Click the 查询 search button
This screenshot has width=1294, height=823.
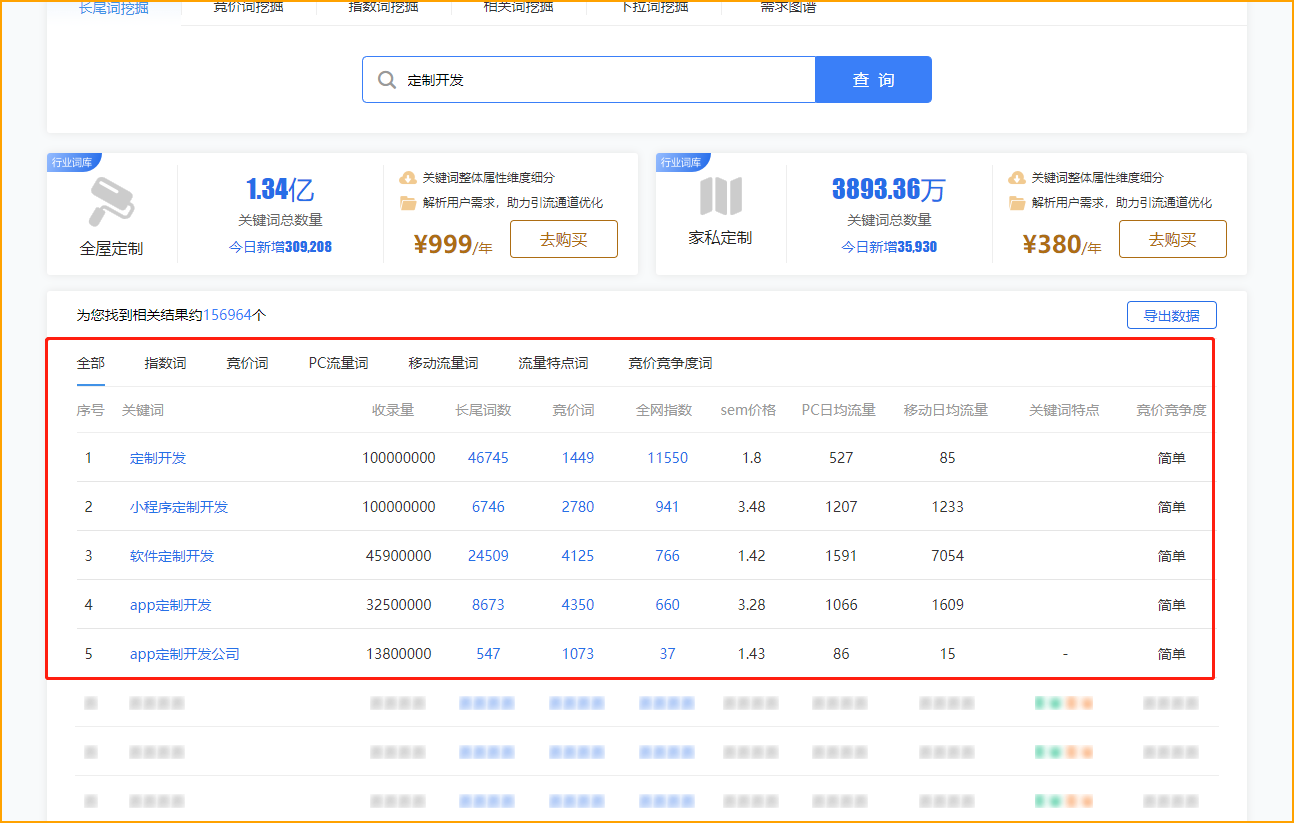click(873, 80)
